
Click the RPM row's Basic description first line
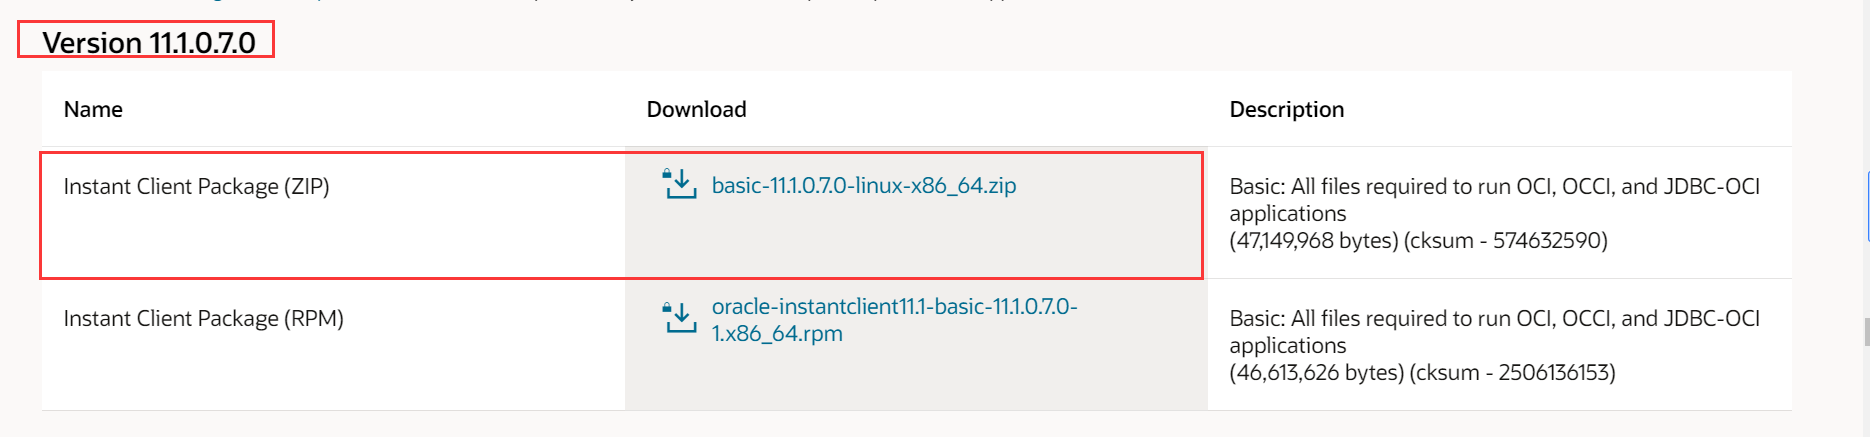pyautogui.click(x=1494, y=319)
